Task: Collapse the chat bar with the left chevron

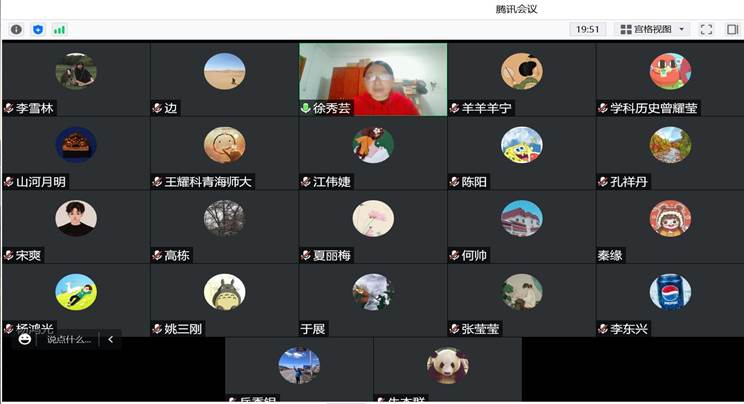Action: (x=110, y=339)
